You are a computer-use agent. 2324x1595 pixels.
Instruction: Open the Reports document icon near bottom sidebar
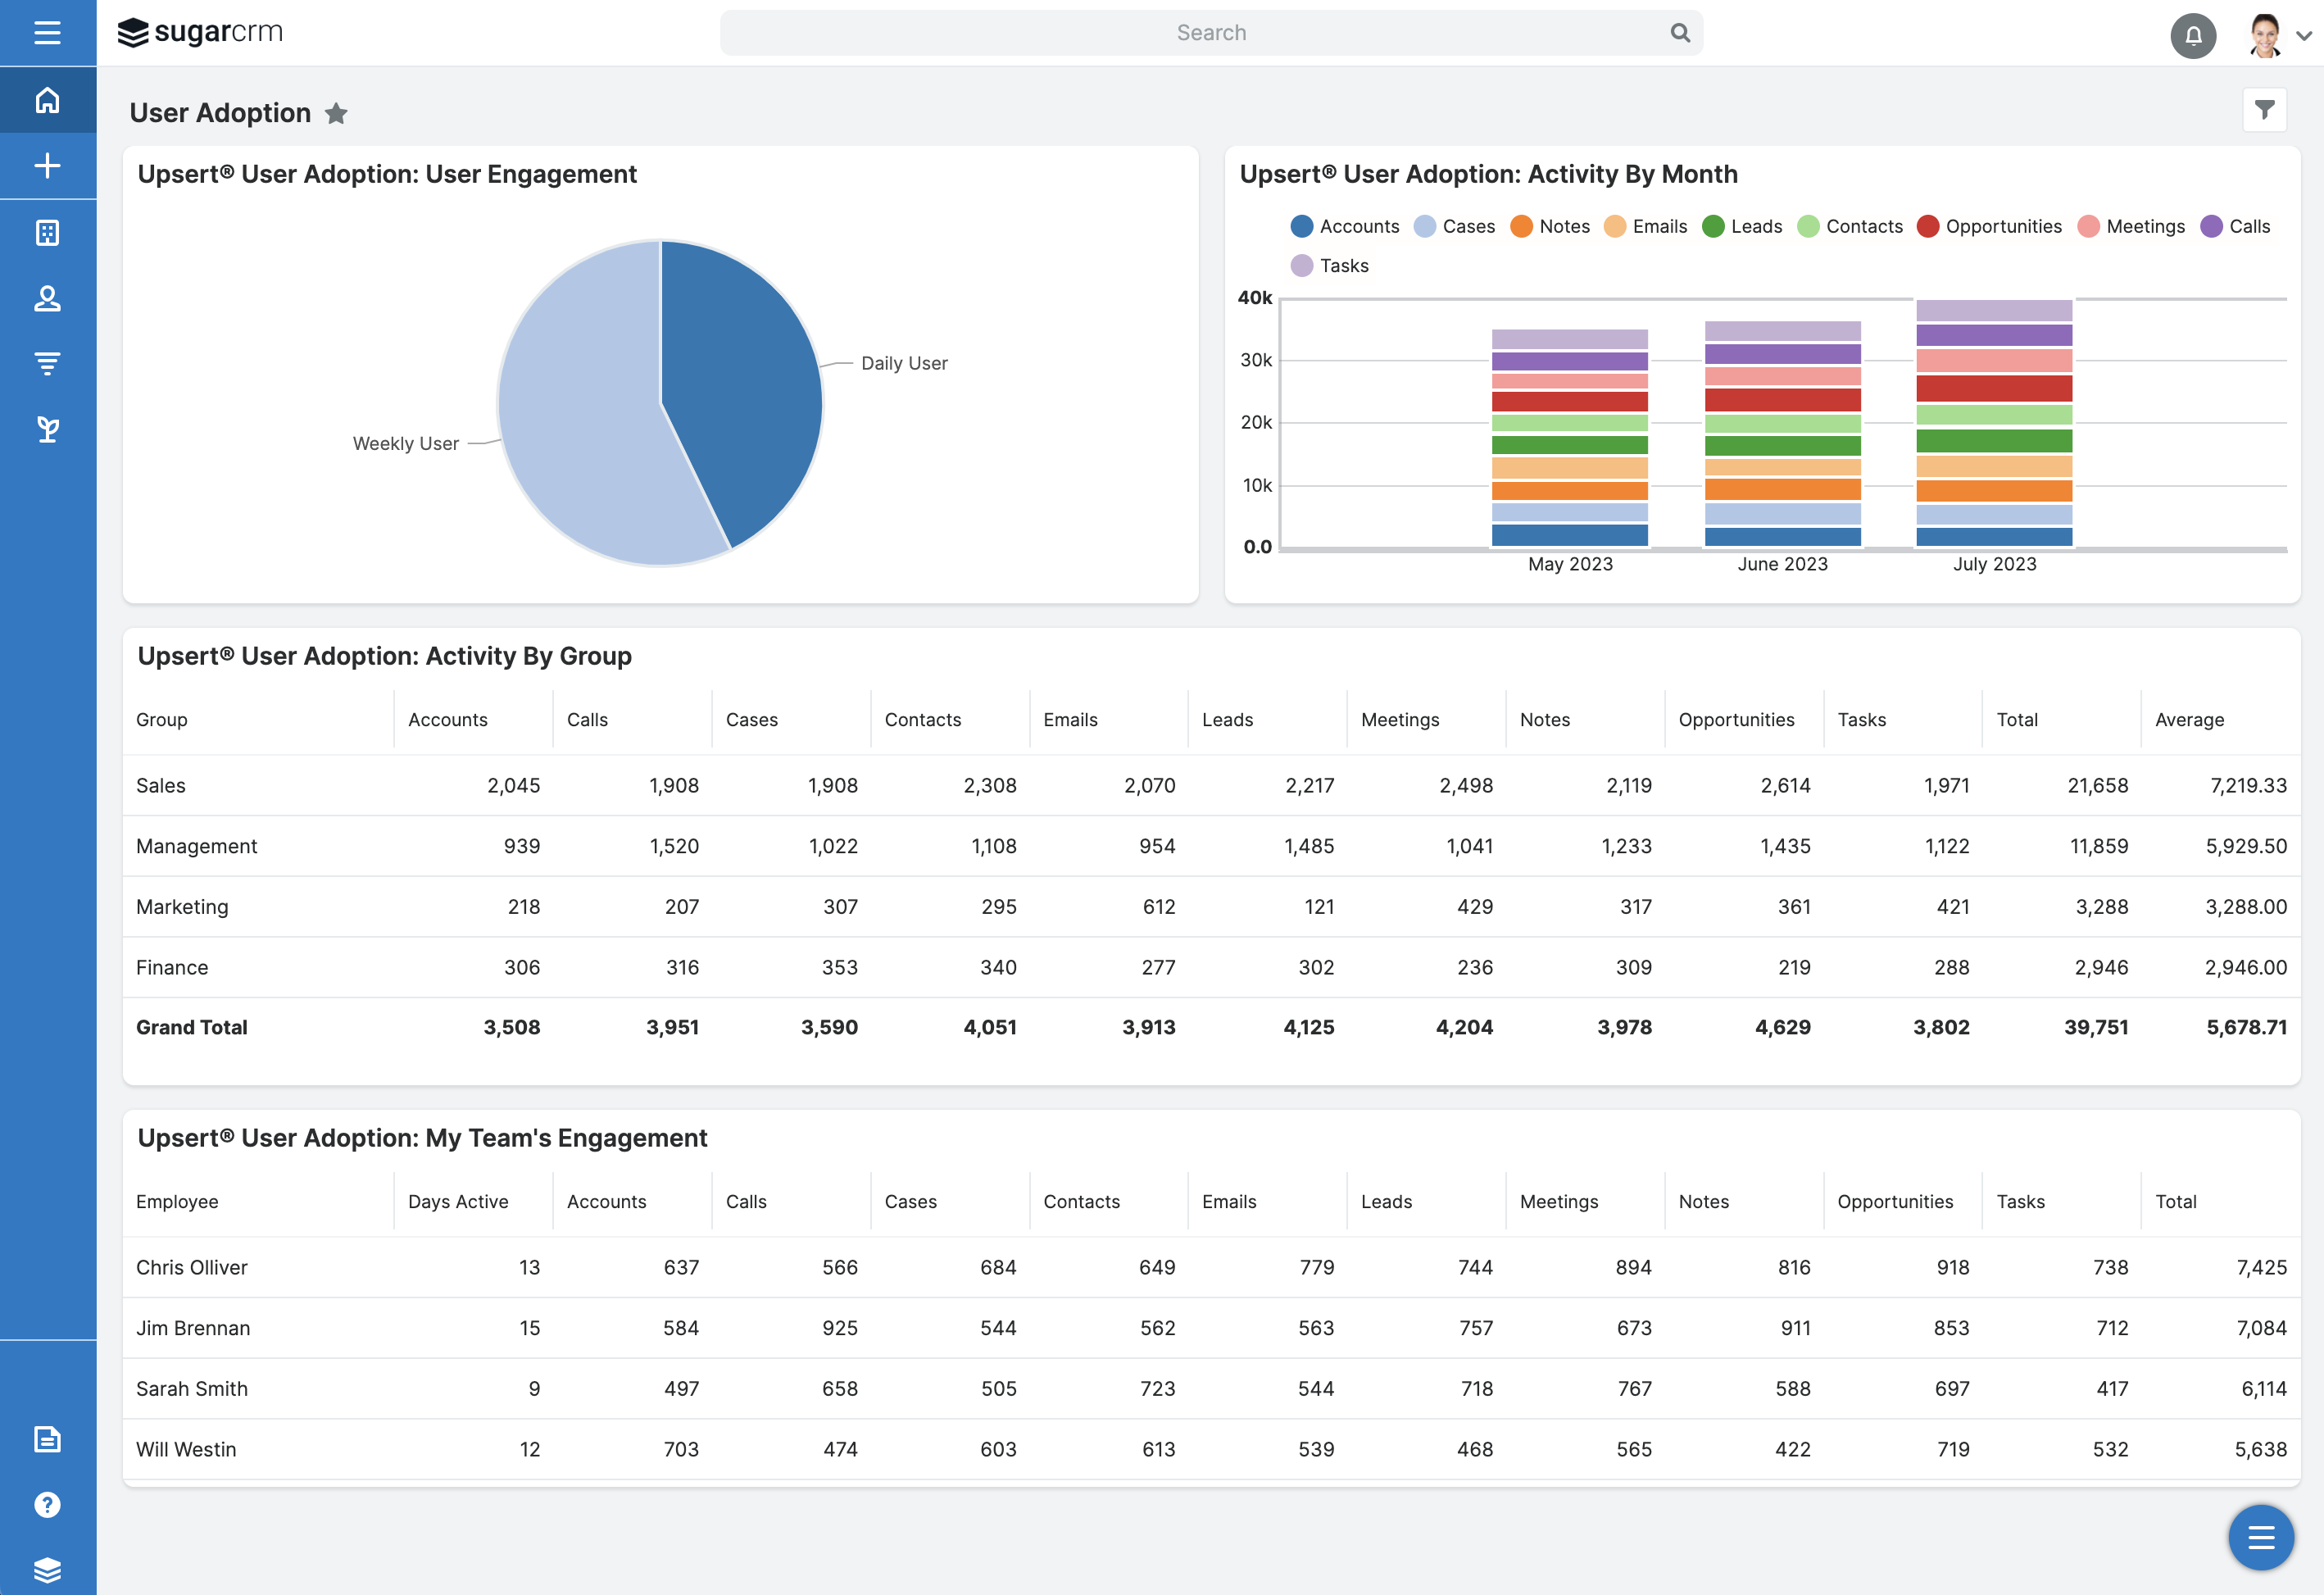coord(47,1440)
